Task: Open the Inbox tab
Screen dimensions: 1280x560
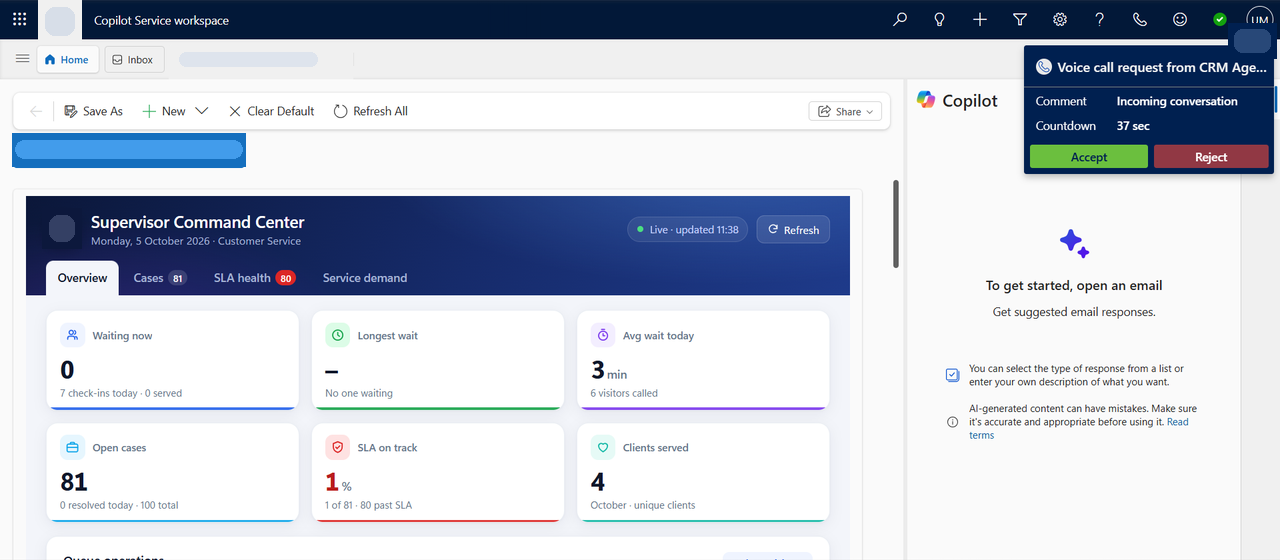Action: click(134, 60)
